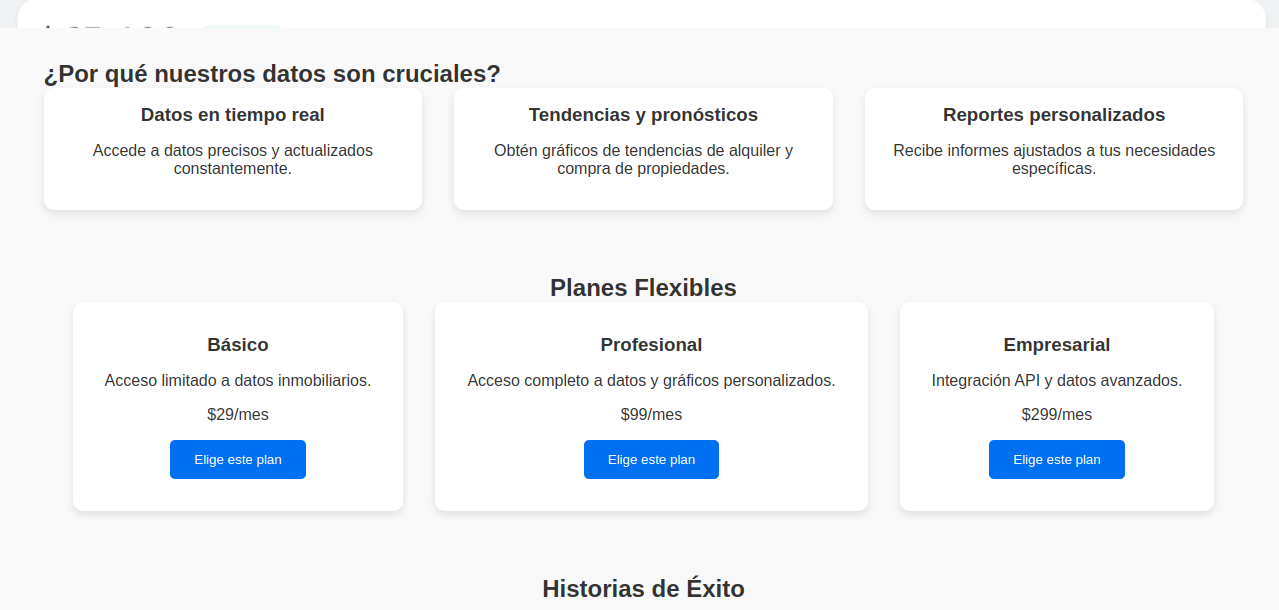Image resolution: width=1279 pixels, height=610 pixels.
Task: Click the "Recibe informes ajustados" description text
Action: click(1054, 160)
